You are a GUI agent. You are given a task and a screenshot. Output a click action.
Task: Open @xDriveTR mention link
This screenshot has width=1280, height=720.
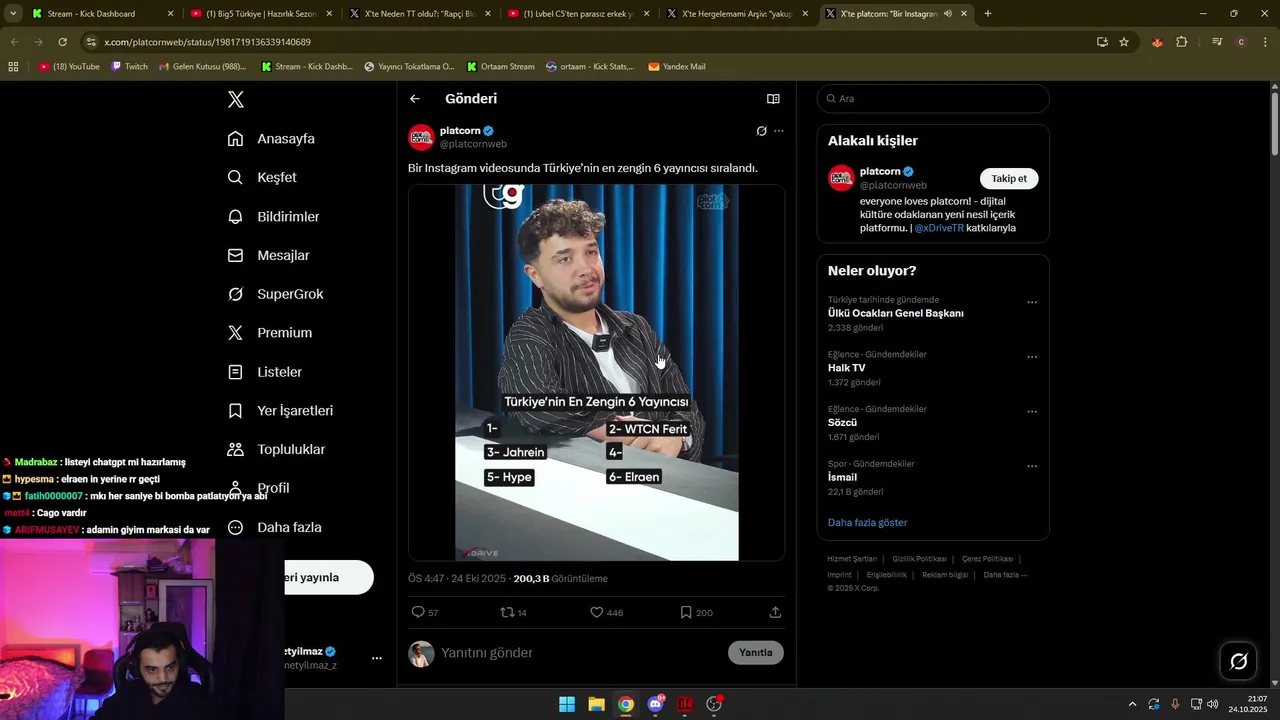coord(939,228)
